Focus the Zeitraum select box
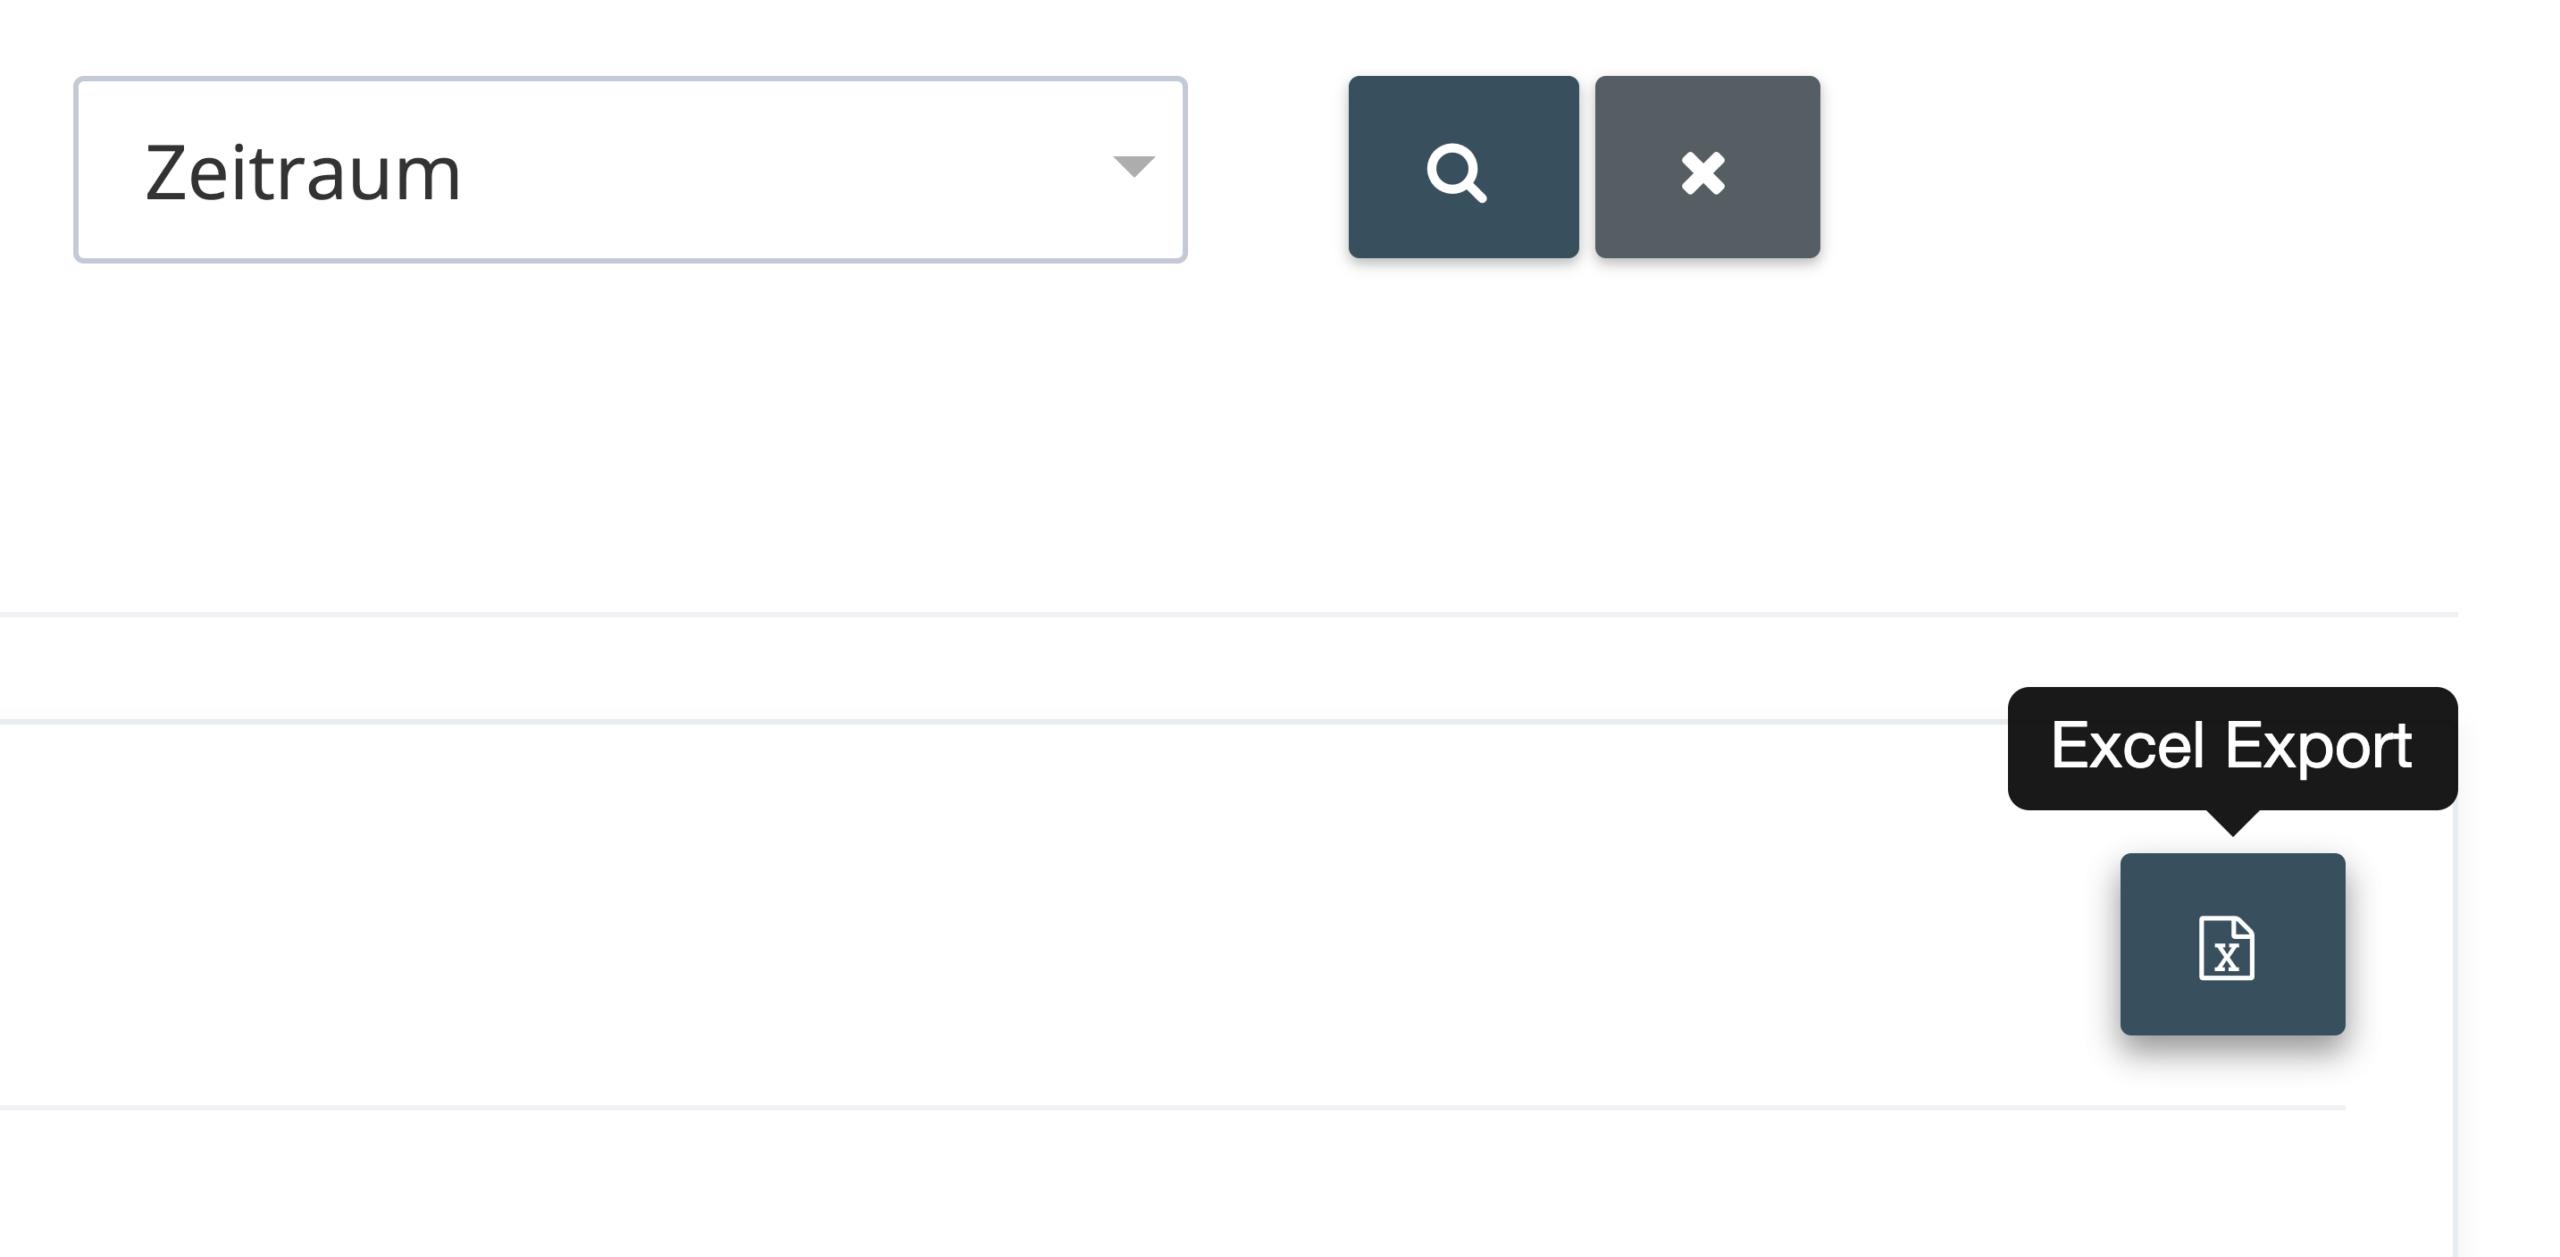This screenshot has height=1257, width=2560. click(630, 169)
